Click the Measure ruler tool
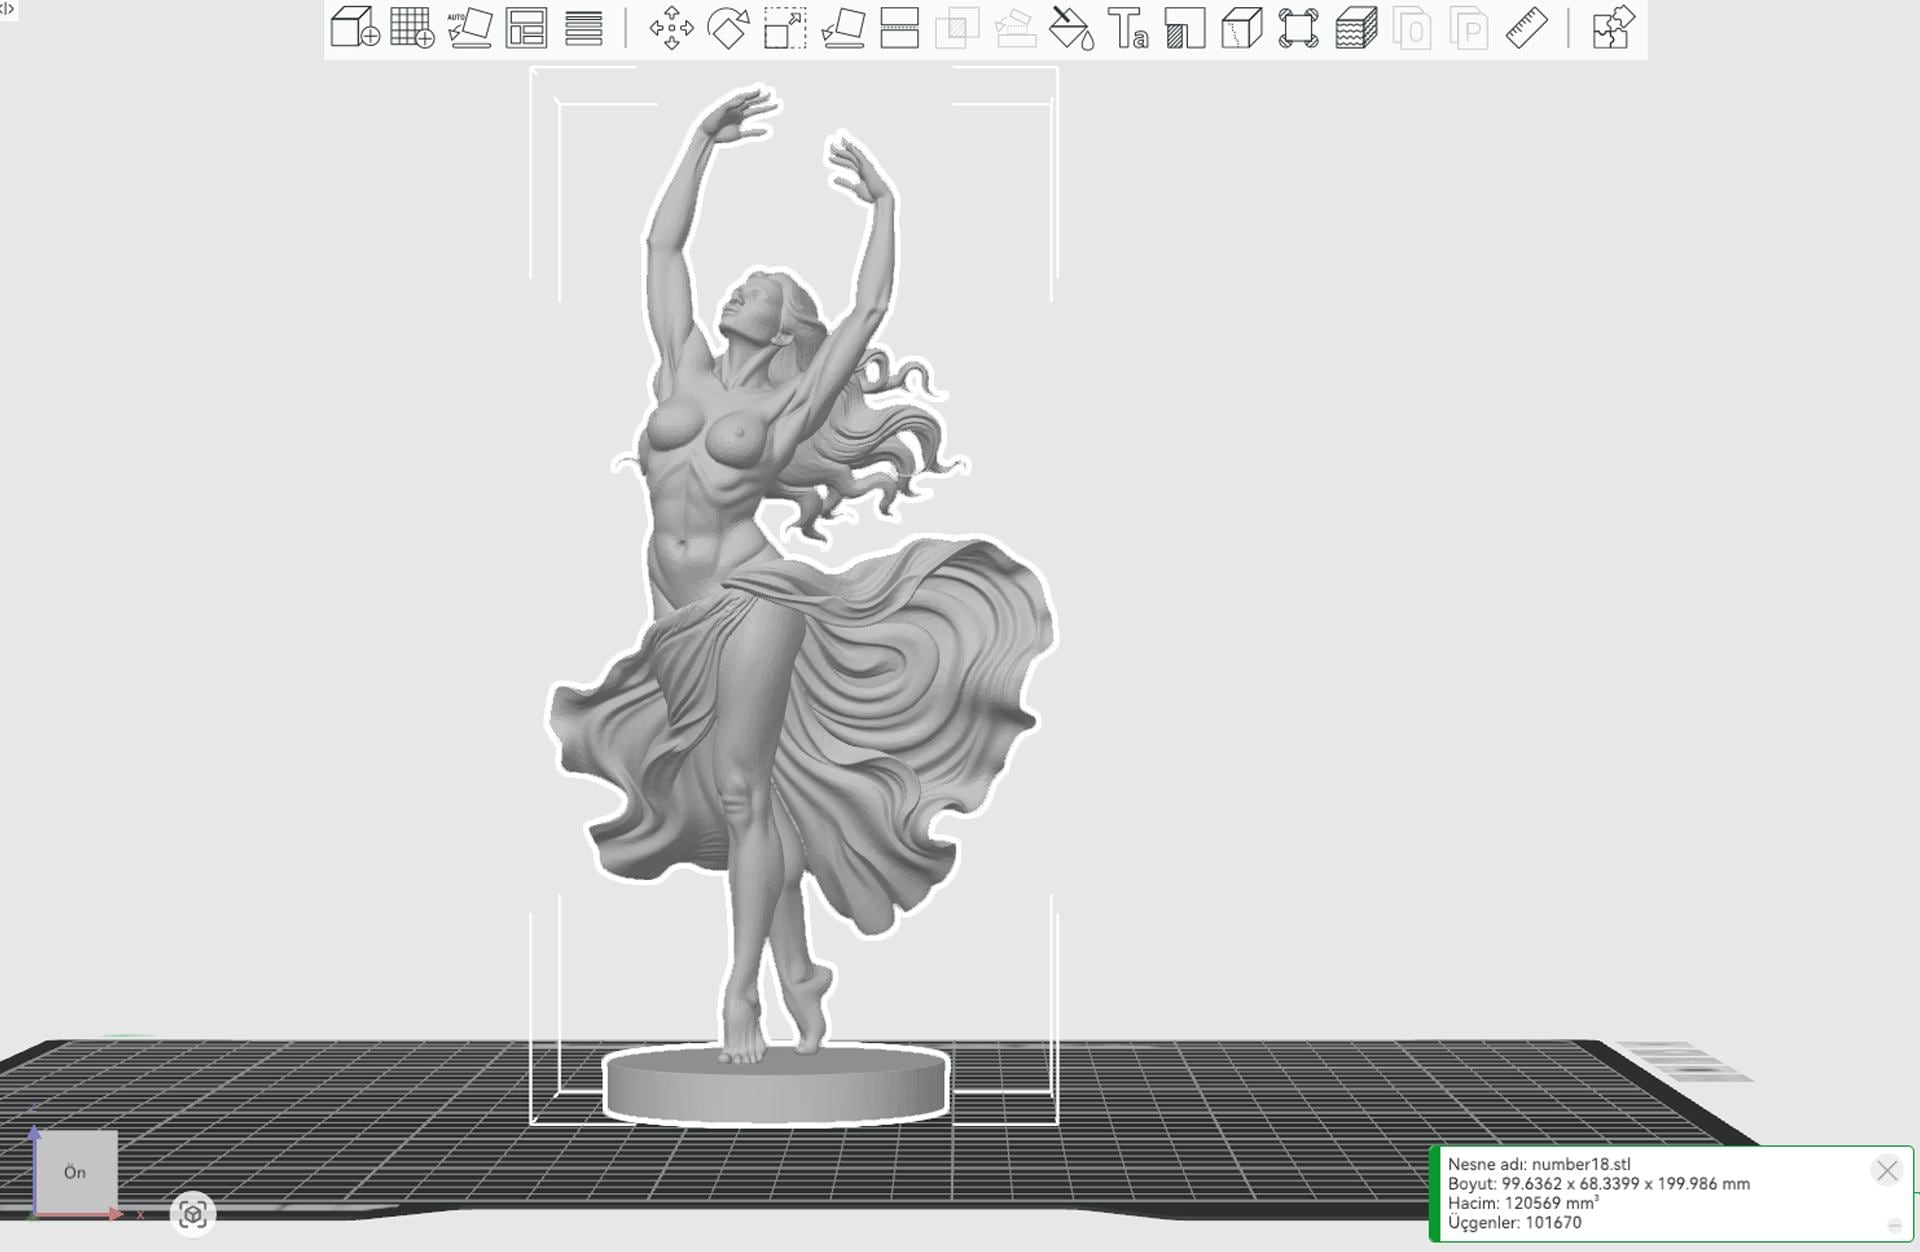Image resolution: width=1920 pixels, height=1252 pixels. [1527, 28]
